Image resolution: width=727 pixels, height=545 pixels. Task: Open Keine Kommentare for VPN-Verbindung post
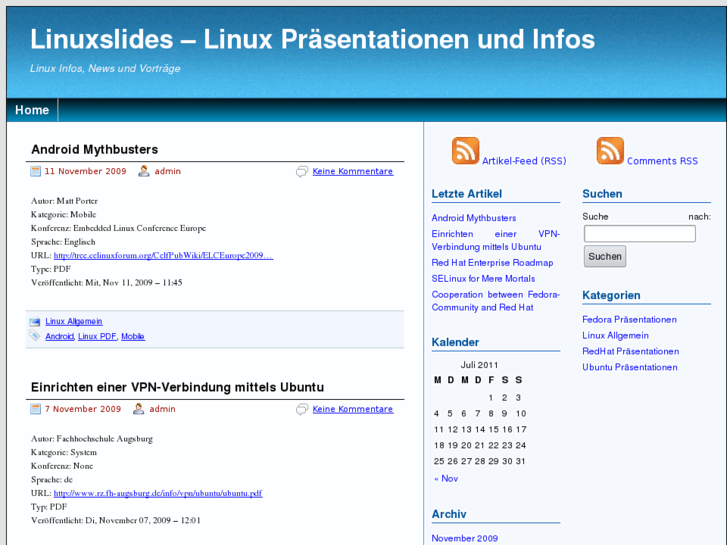tap(352, 409)
